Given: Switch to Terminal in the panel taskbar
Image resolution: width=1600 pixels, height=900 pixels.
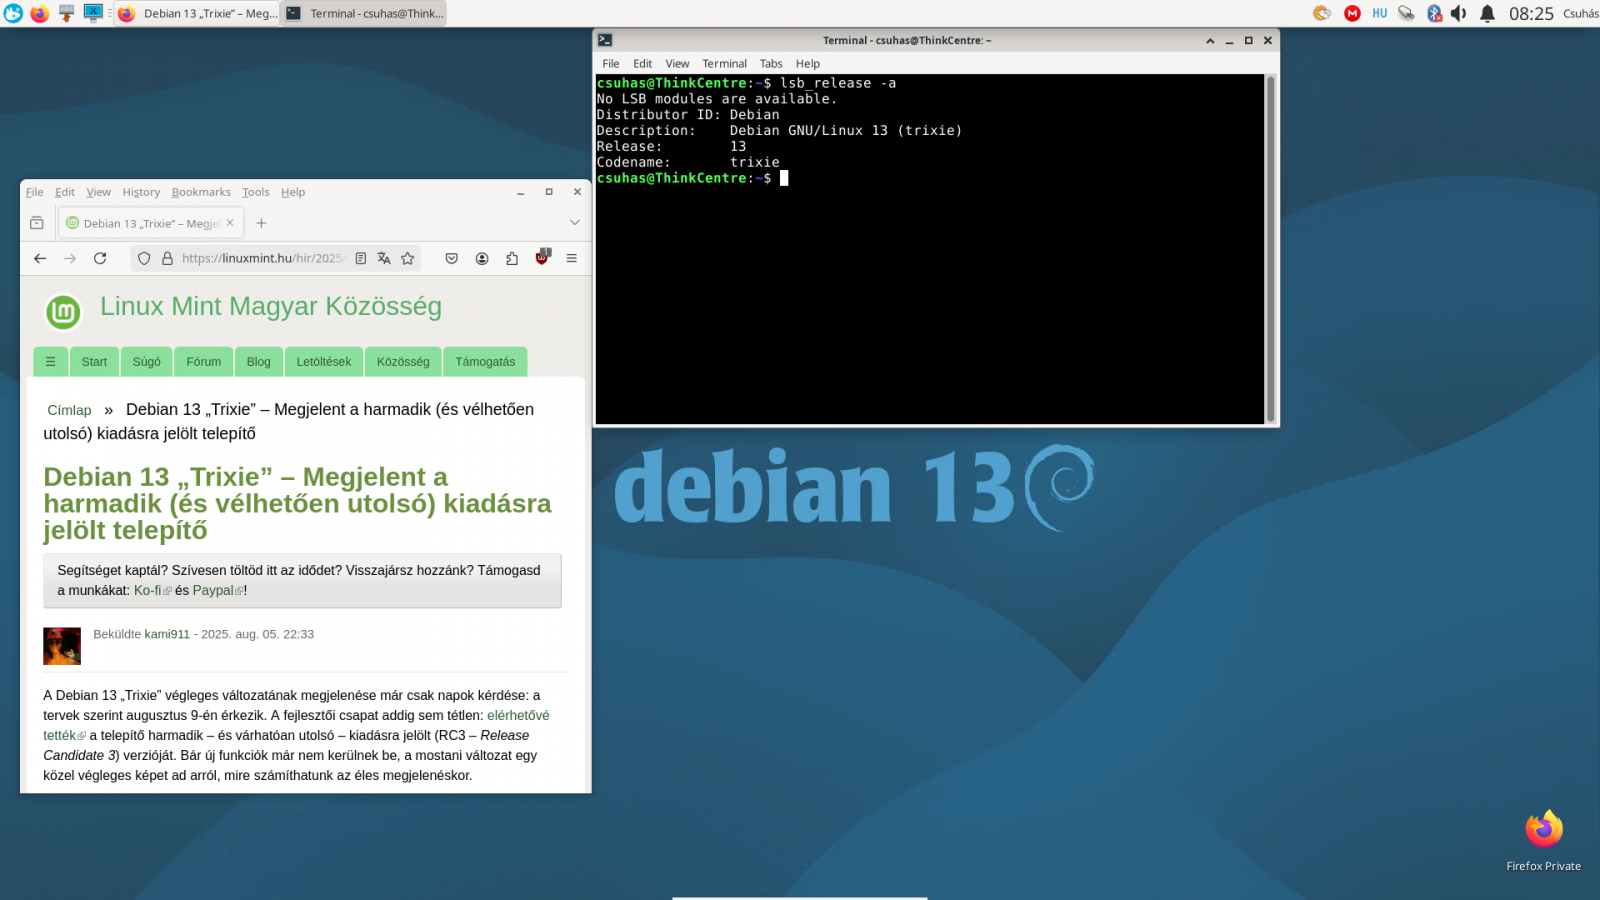Looking at the screenshot, I should pos(364,13).
